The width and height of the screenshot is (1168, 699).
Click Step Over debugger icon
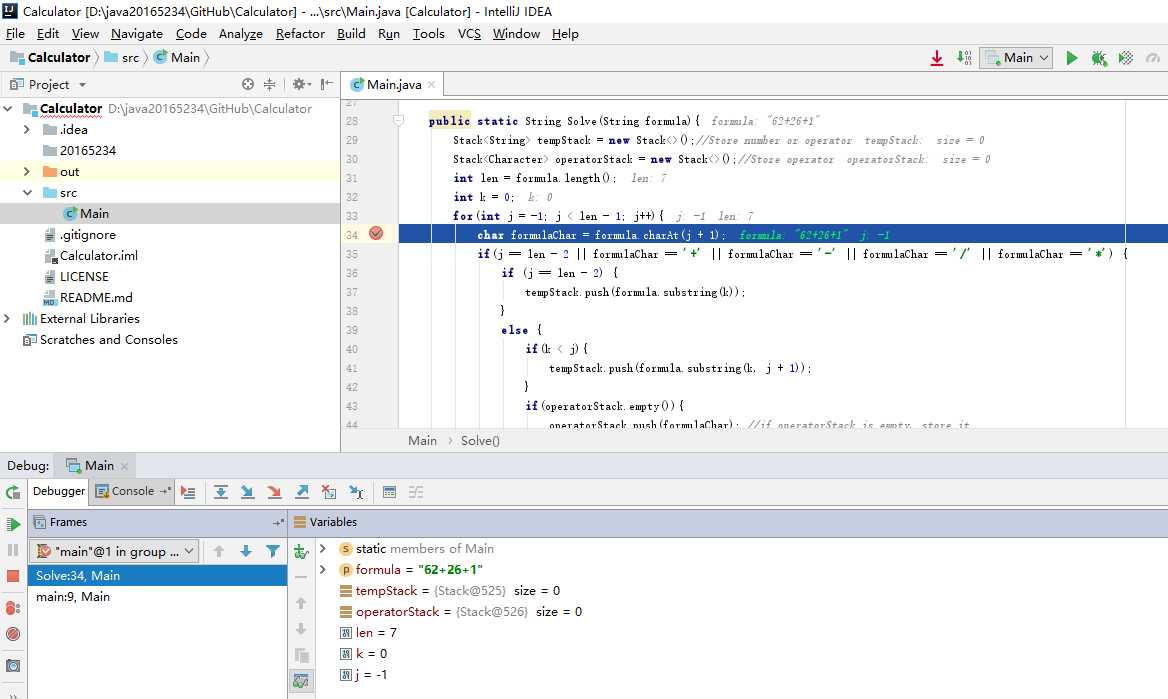[220, 492]
